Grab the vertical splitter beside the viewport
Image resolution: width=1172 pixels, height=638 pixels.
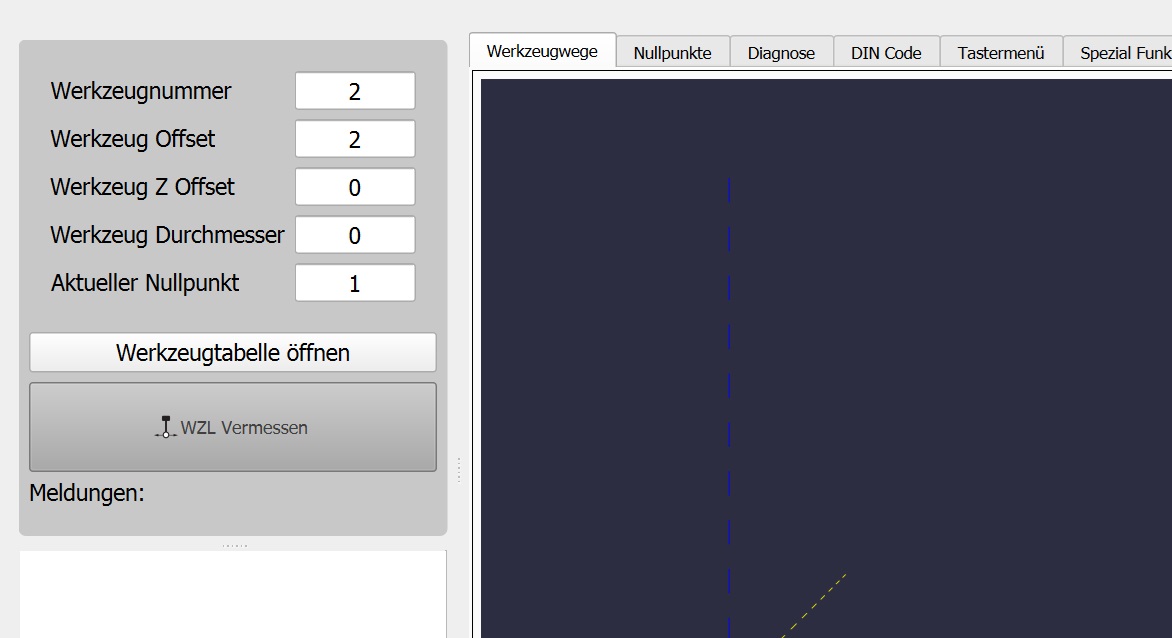[x=458, y=470]
